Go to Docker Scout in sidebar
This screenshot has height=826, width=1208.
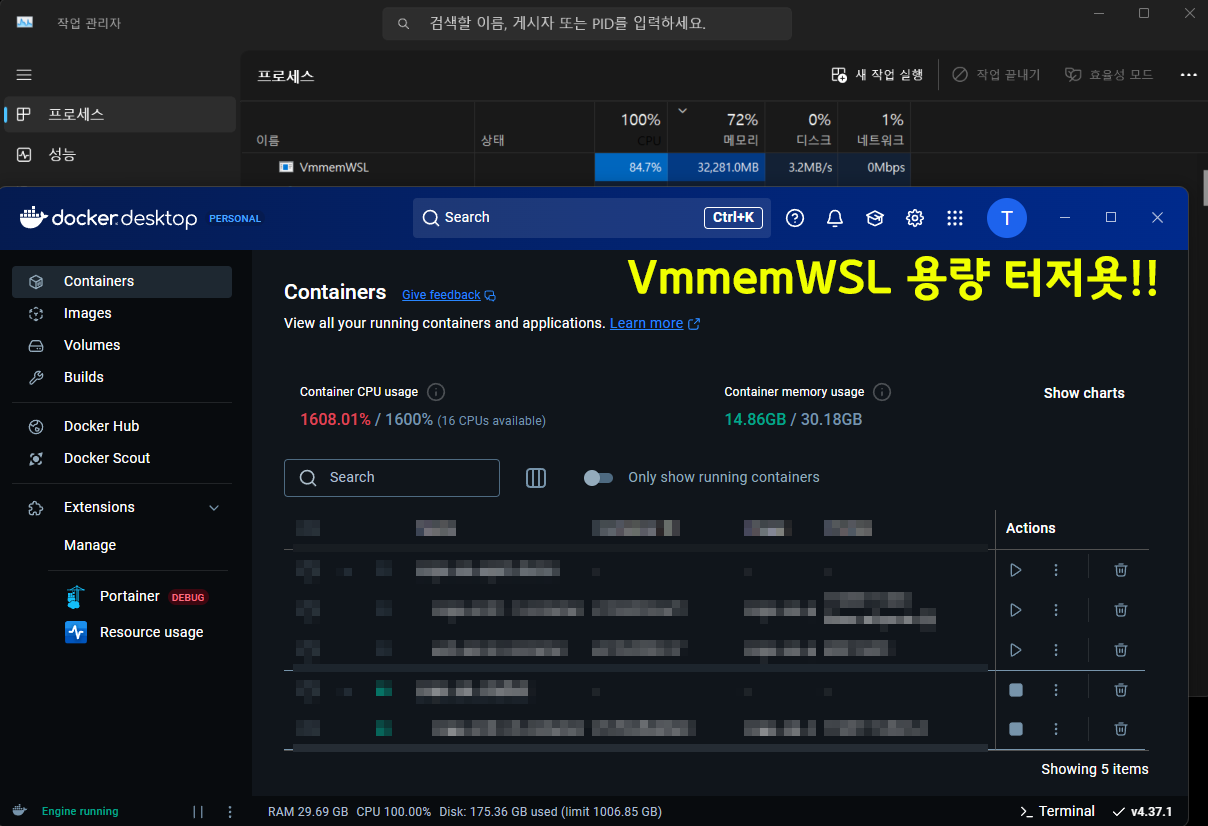point(122,459)
